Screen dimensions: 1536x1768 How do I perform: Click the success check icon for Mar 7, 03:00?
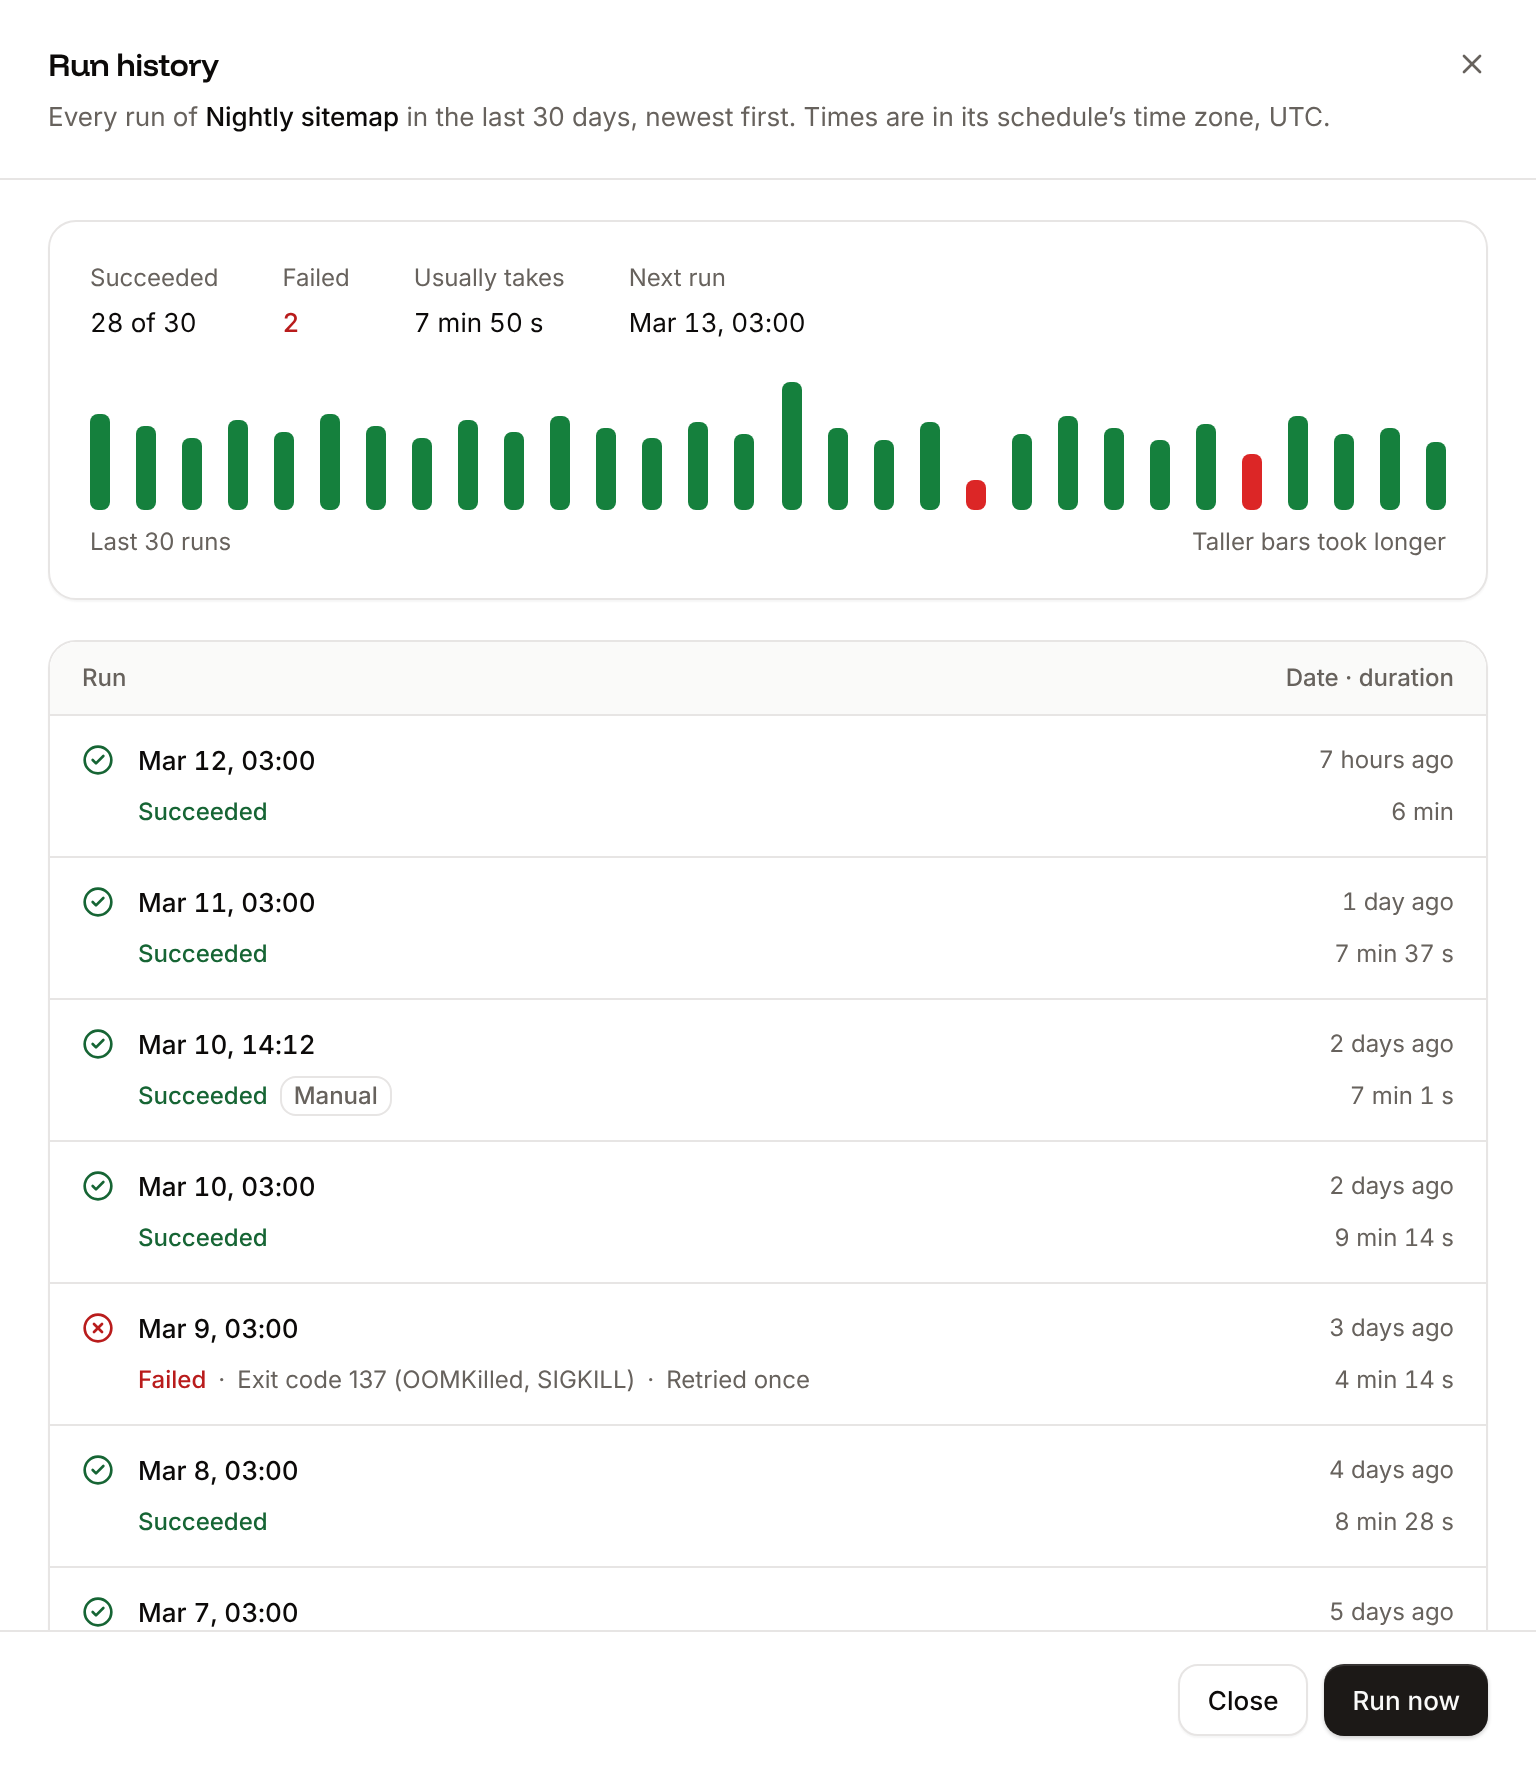98,1613
